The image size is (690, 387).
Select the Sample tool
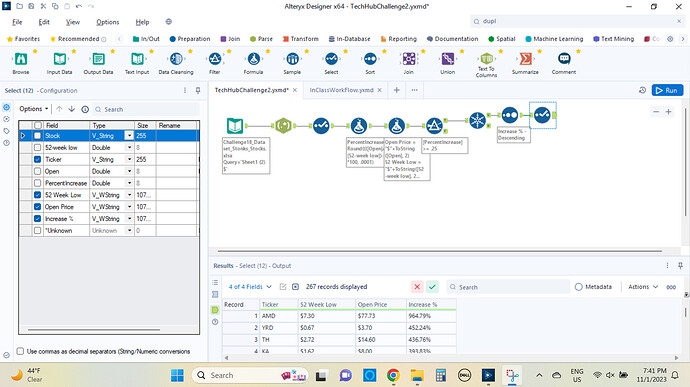(x=292, y=59)
